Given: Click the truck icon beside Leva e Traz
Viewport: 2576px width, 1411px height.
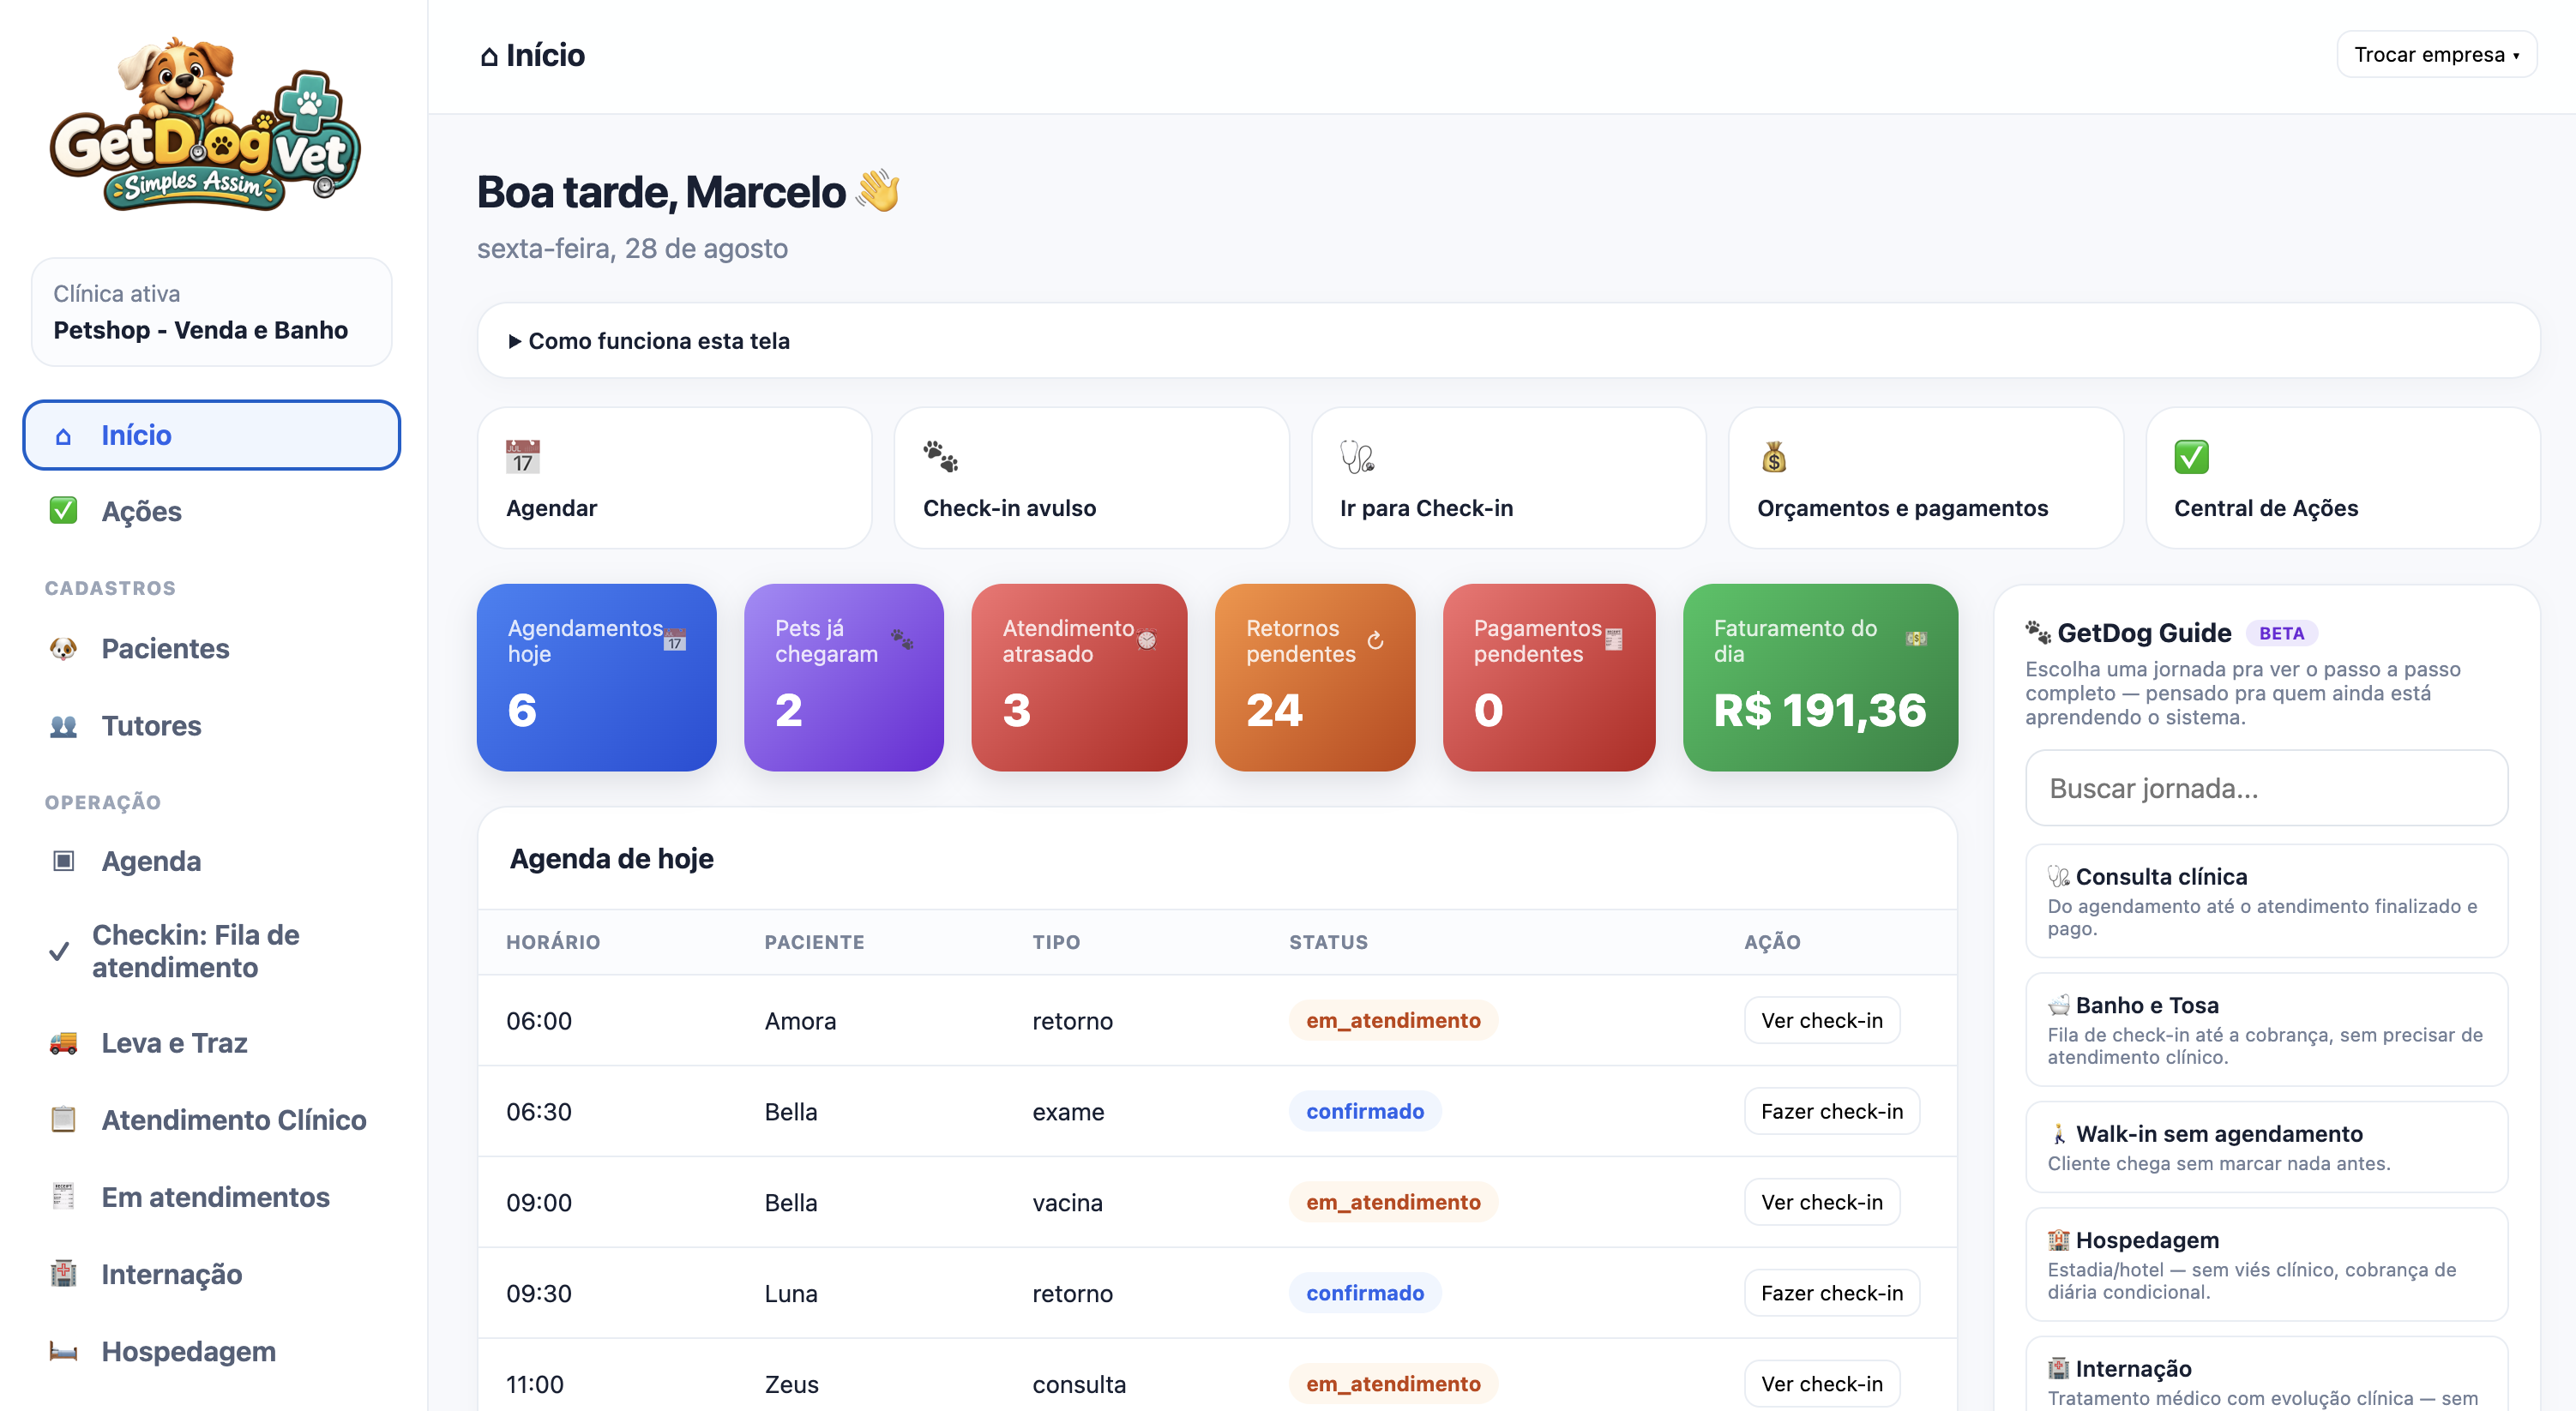Looking at the screenshot, I should pyautogui.click(x=63, y=1043).
